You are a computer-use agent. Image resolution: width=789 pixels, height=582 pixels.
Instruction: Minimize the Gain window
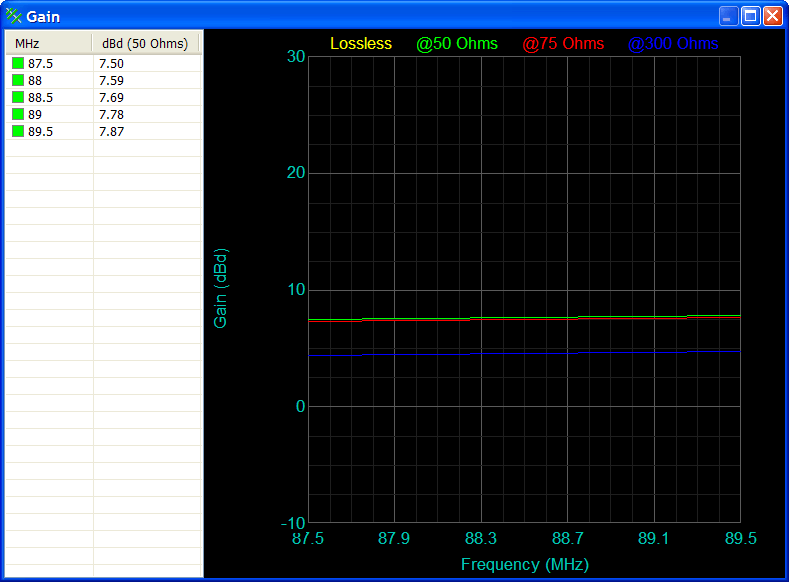coord(728,16)
